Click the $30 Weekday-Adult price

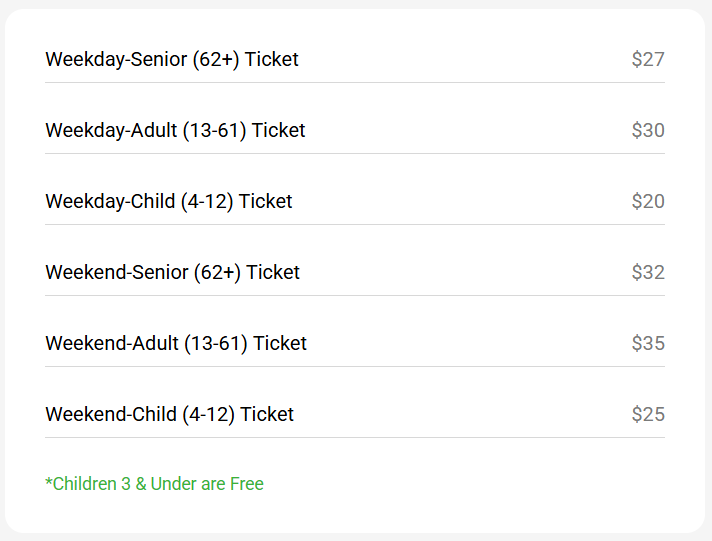(x=648, y=130)
